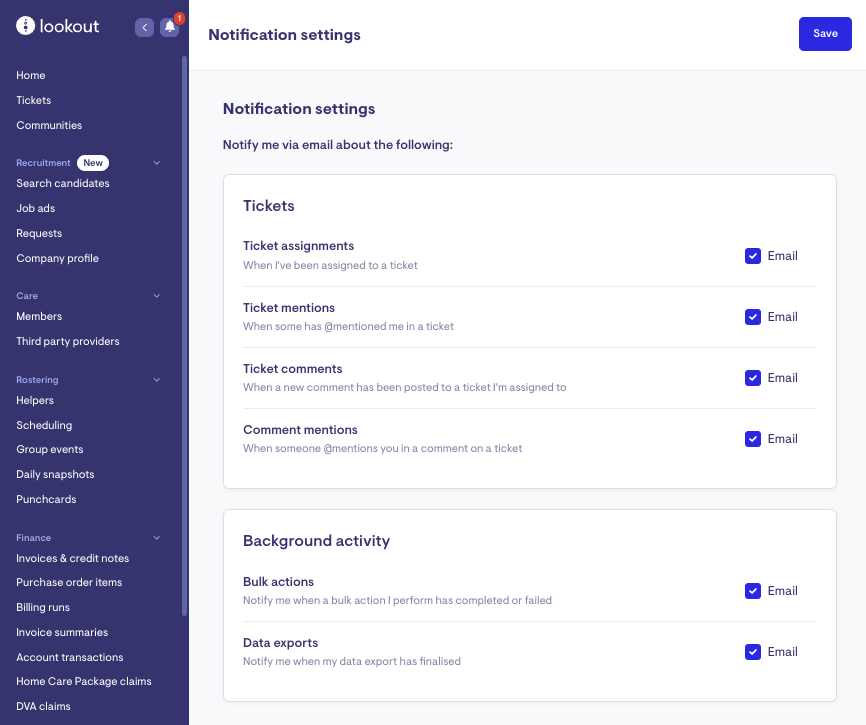Collapse the Recruitment section chevron
Image resolution: width=866 pixels, height=725 pixels.
(156, 163)
